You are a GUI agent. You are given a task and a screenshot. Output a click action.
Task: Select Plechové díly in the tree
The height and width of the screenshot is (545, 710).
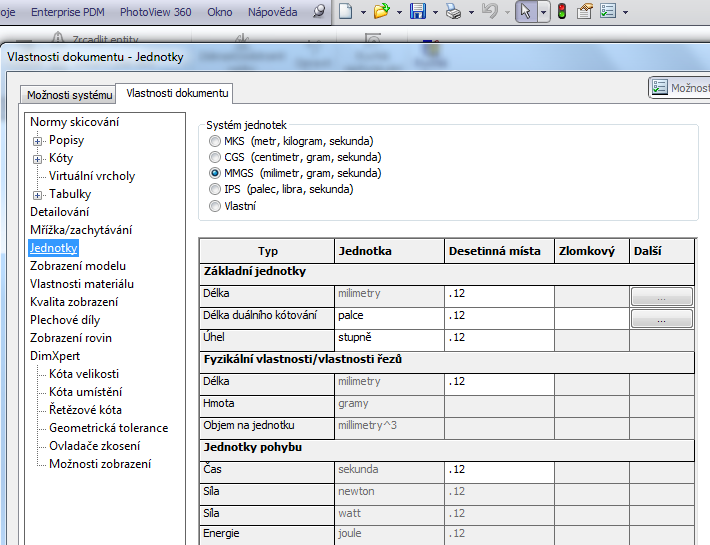[x=65, y=320]
